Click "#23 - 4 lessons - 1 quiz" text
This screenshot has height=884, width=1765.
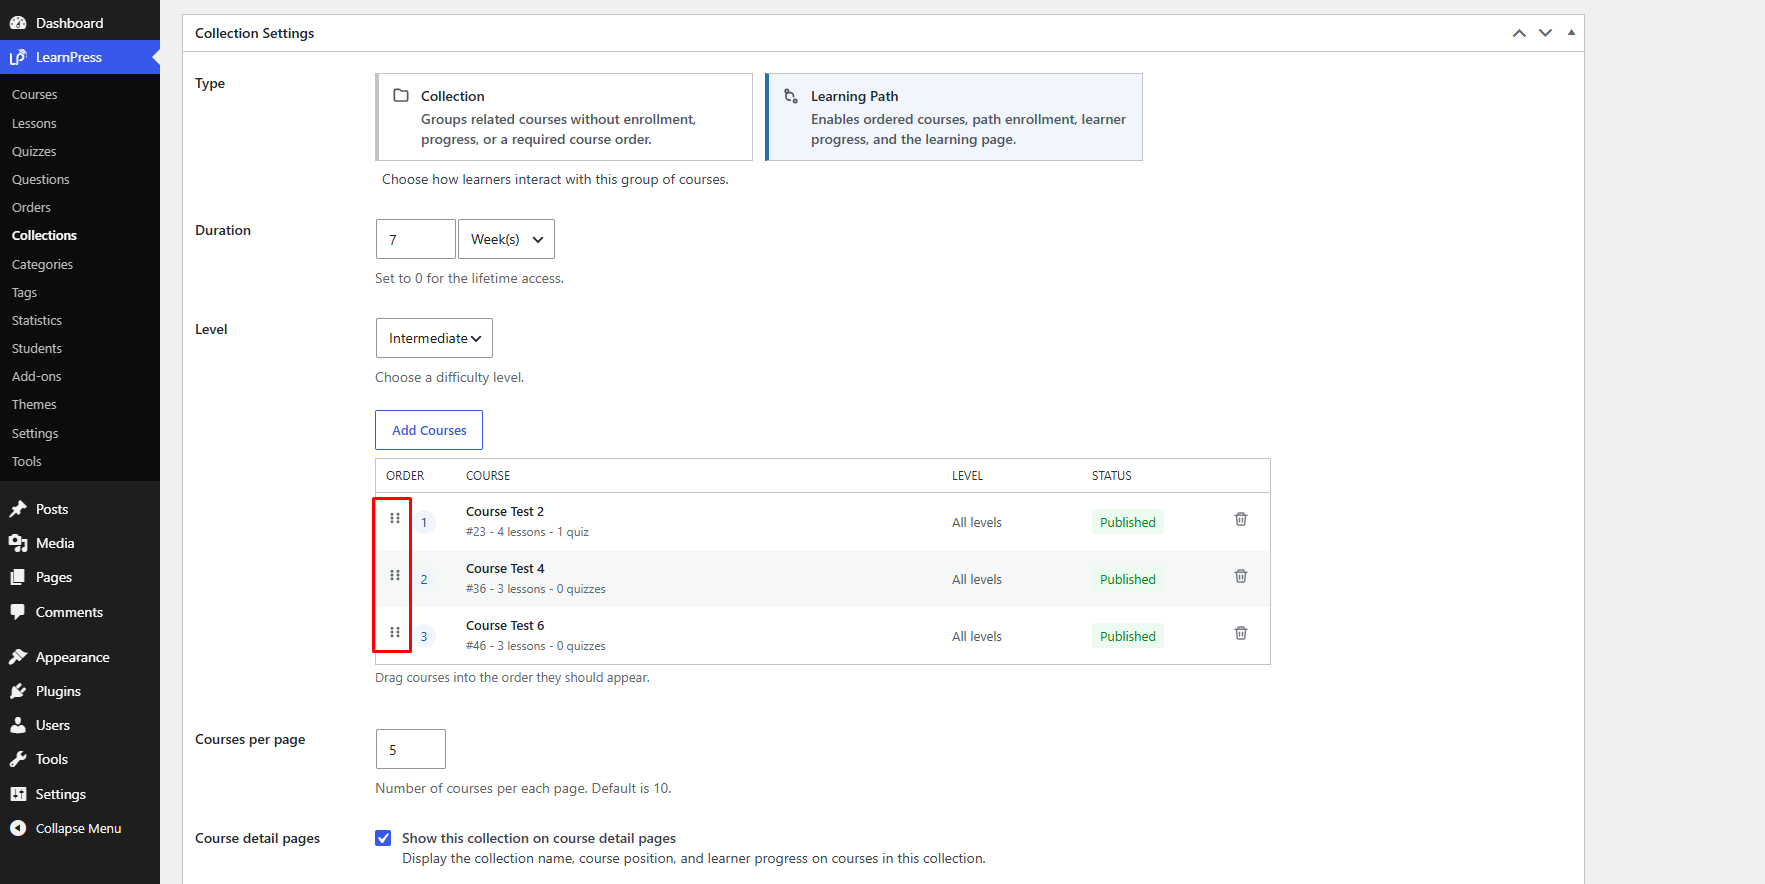pyautogui.click(x=527, y=532)
